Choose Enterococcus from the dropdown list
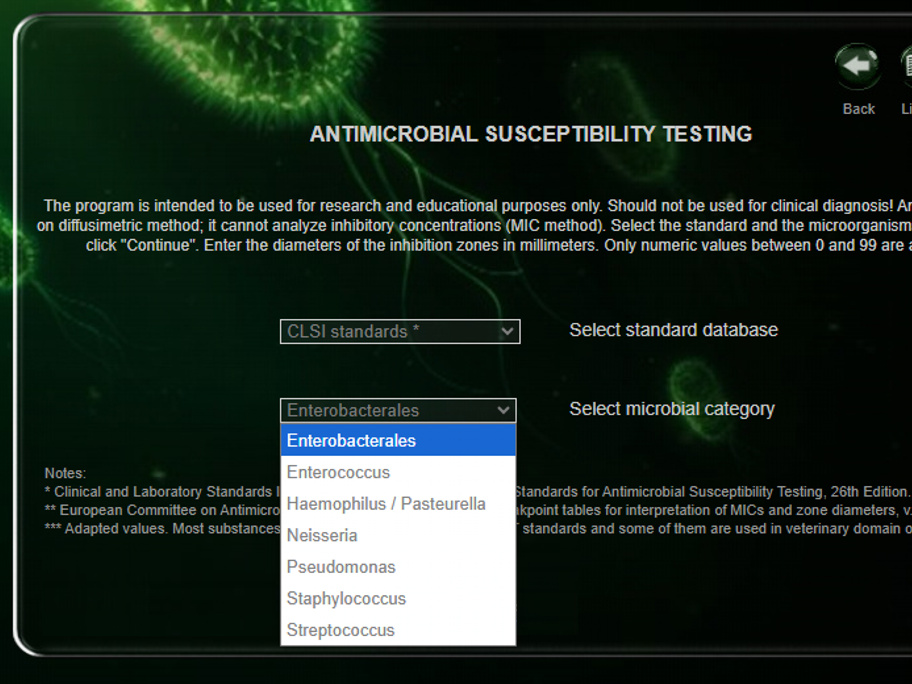Image resolution: width=912 pixels, height=684 pixels. [398, 472]
